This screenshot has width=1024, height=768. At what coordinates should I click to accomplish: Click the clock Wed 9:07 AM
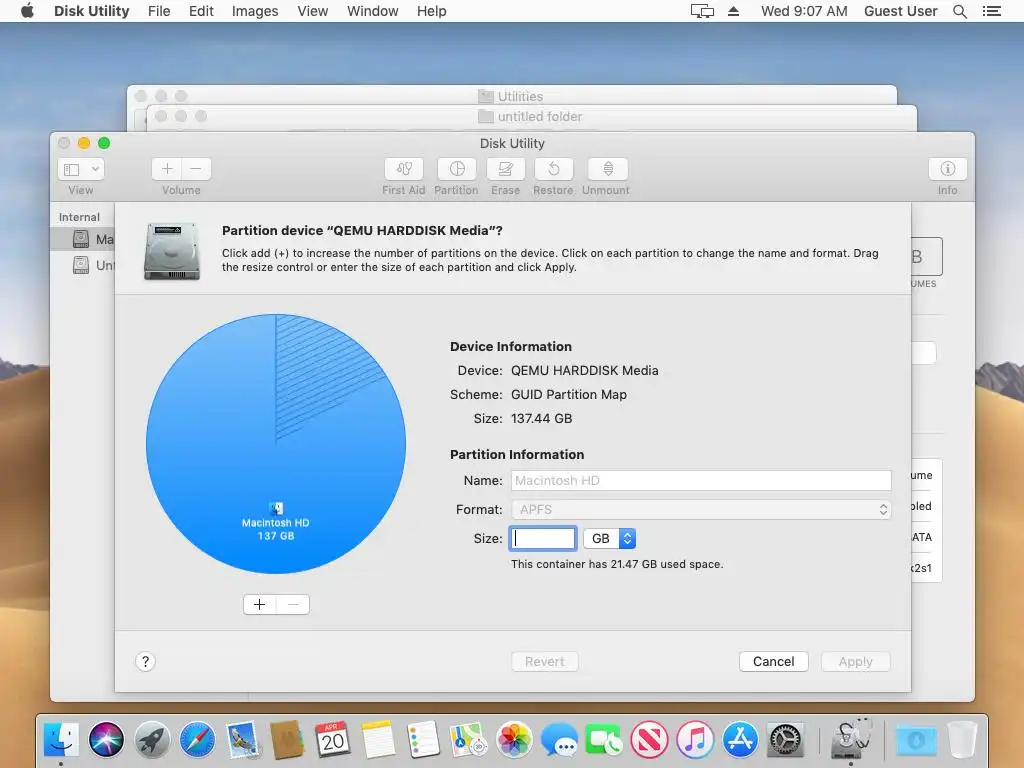[804, 11]
